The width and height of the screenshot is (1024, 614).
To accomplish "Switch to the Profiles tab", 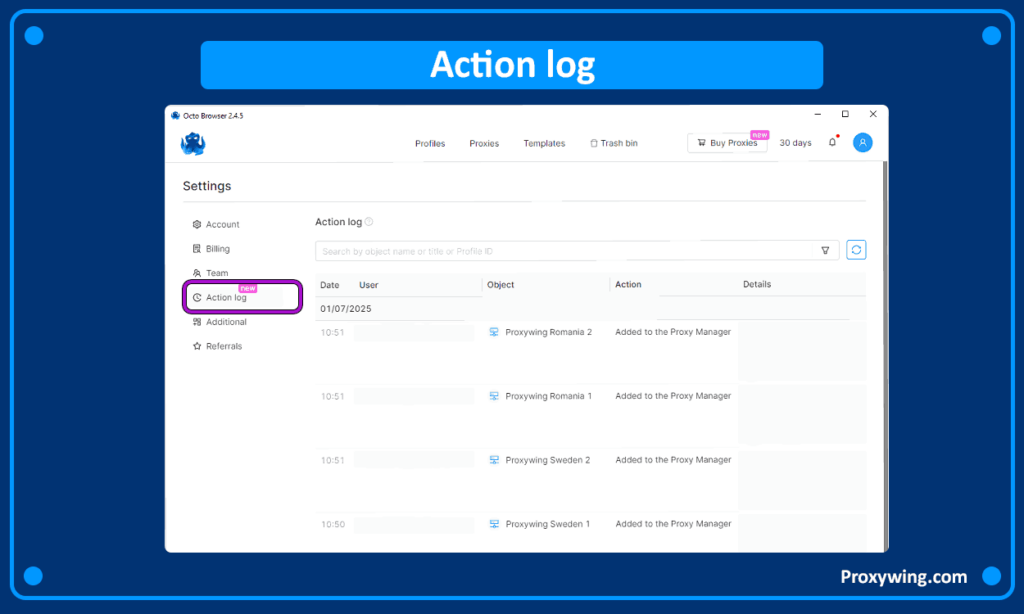I will coord(430,144).
